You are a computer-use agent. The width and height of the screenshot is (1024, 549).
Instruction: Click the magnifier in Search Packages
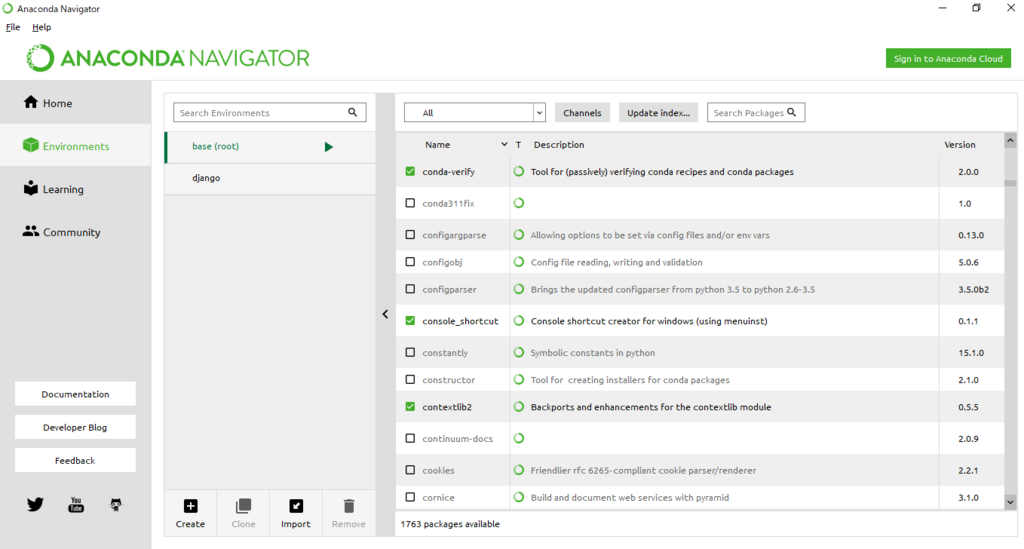pyautogui.click(x=792, y=112)
